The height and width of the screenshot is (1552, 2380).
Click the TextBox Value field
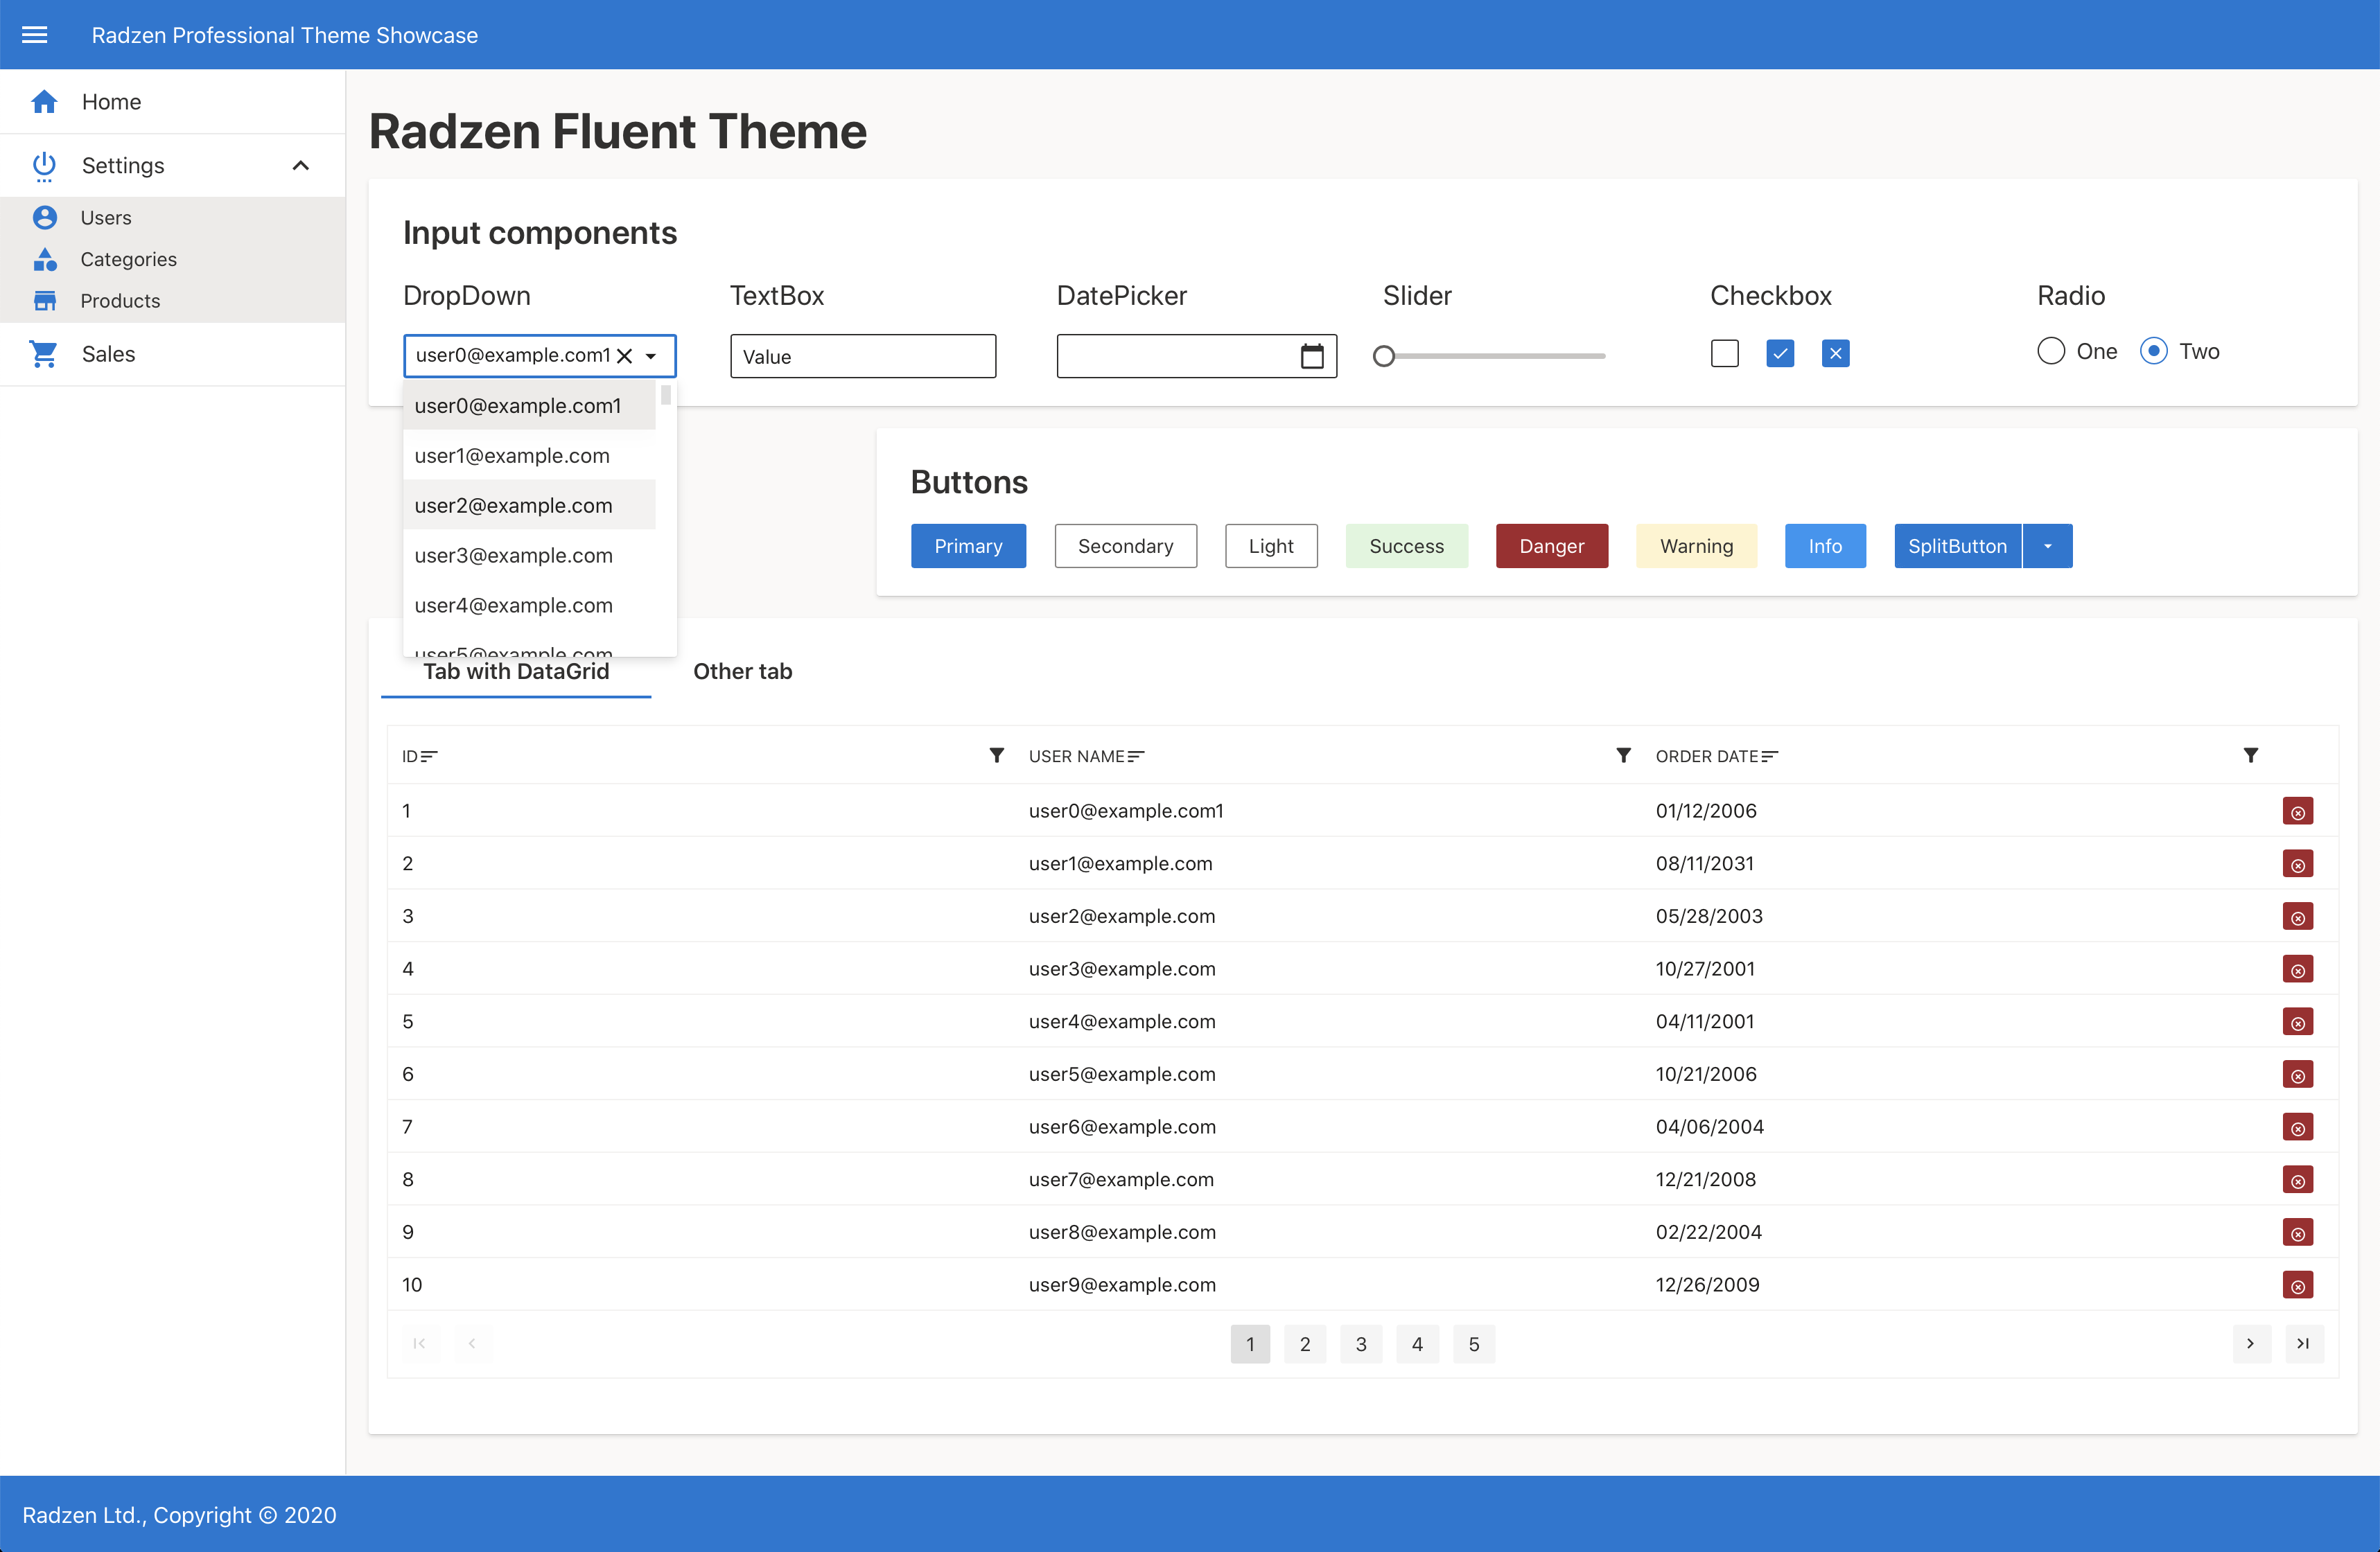point(863,356)
